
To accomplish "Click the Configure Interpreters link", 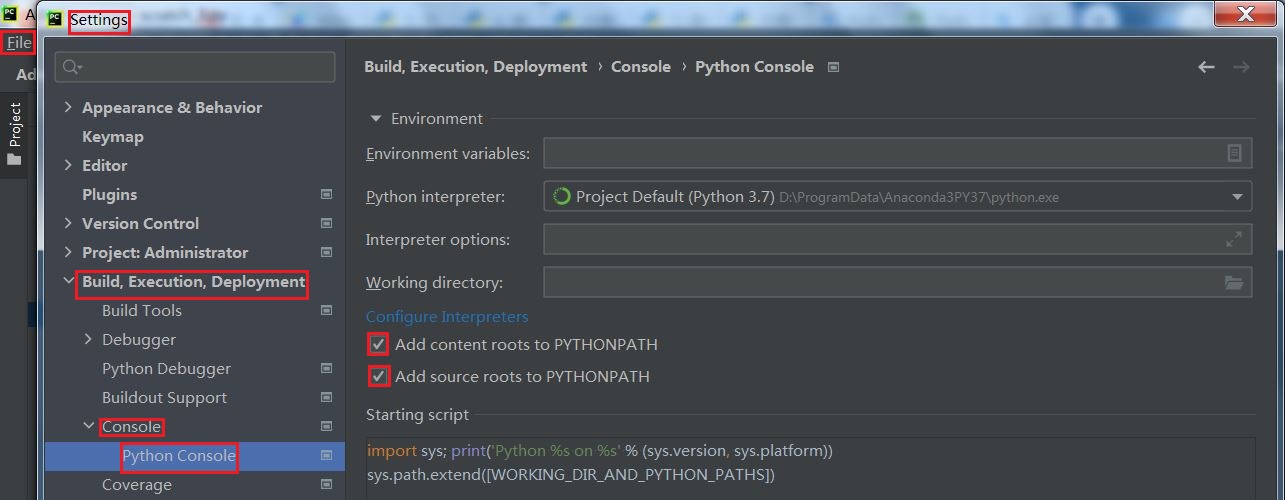I will (447, 317).
